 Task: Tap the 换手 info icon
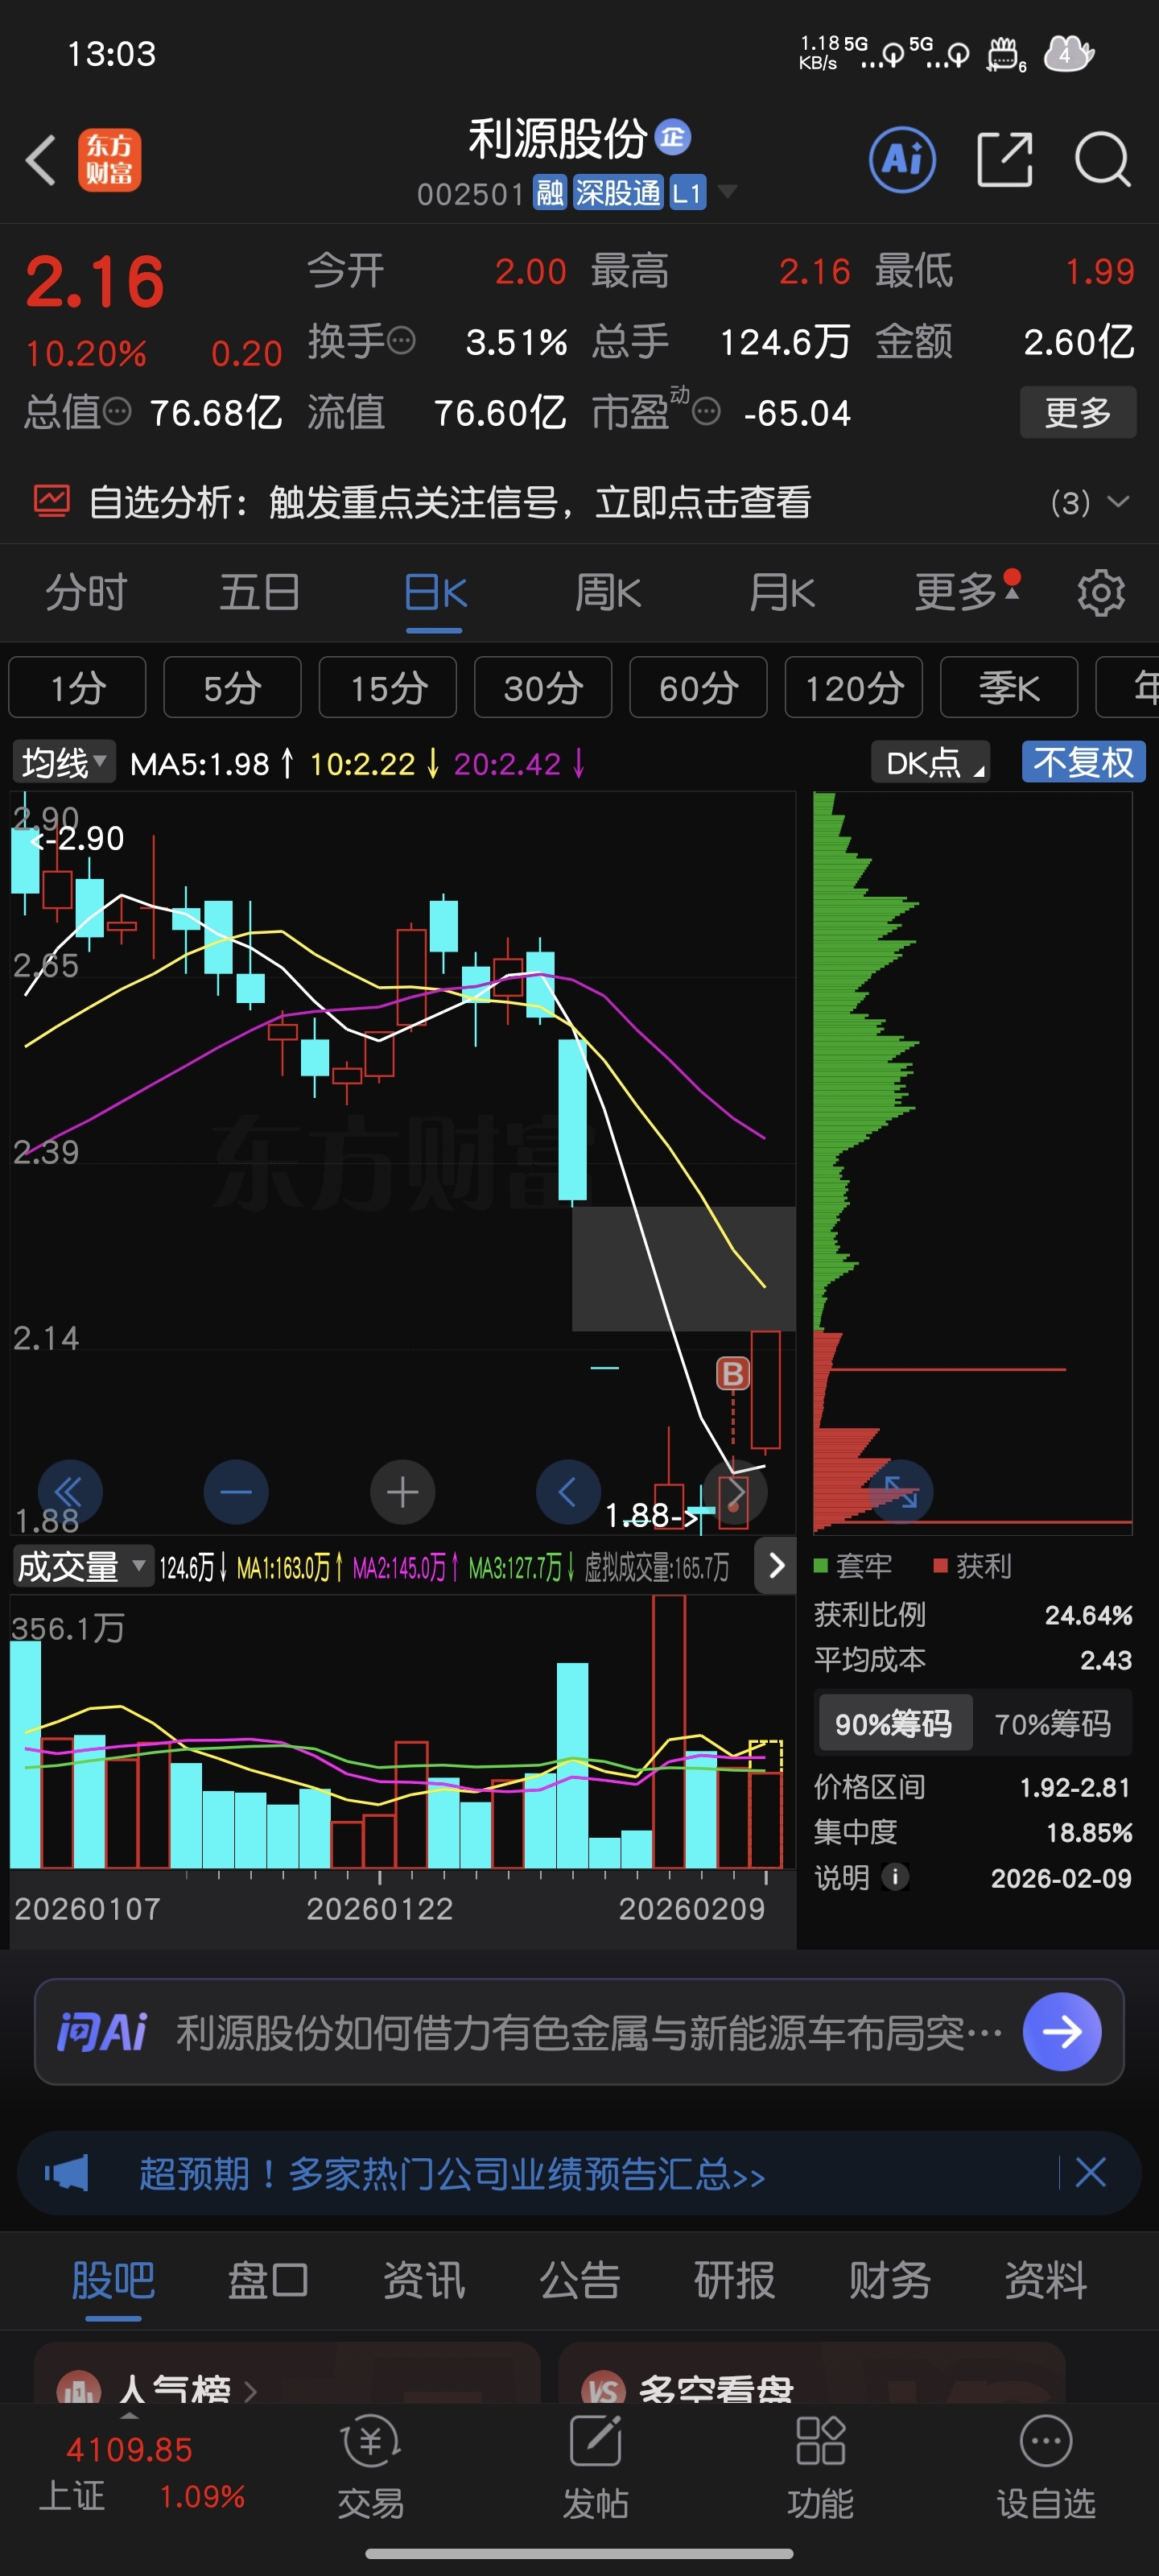pyautogui.click(x=401, y=341)
